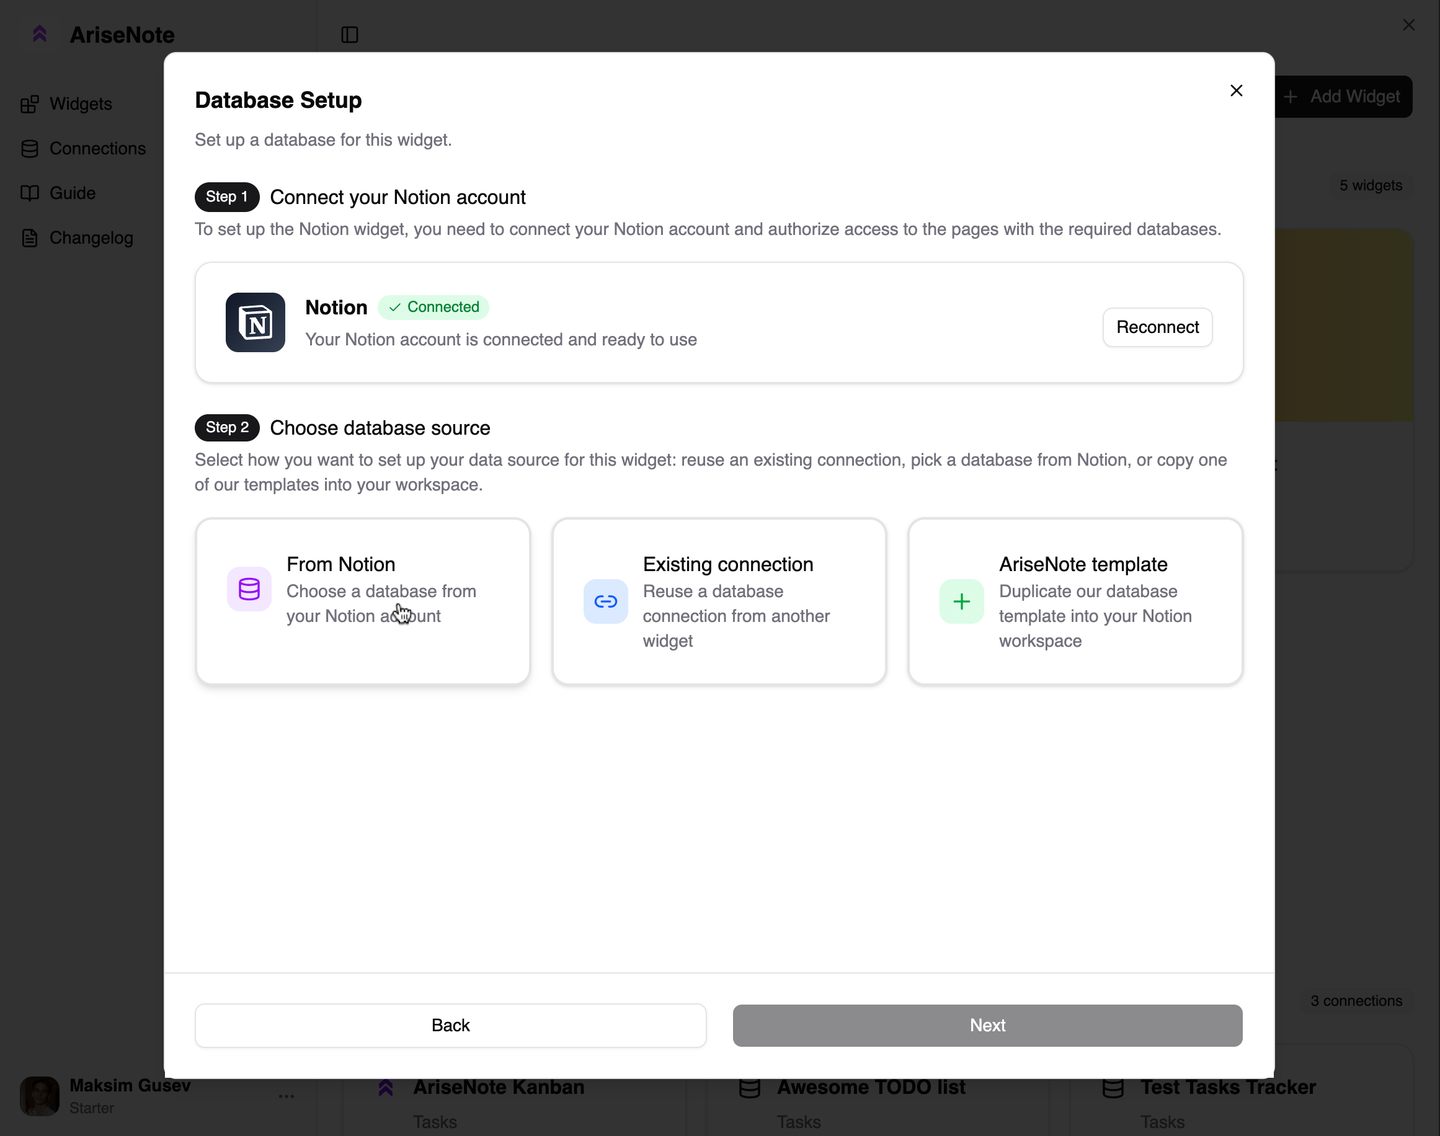Screen dimensions: 1440x1136
Task: Close the Database Setup dialog
Action: (x=1236, y=90)
